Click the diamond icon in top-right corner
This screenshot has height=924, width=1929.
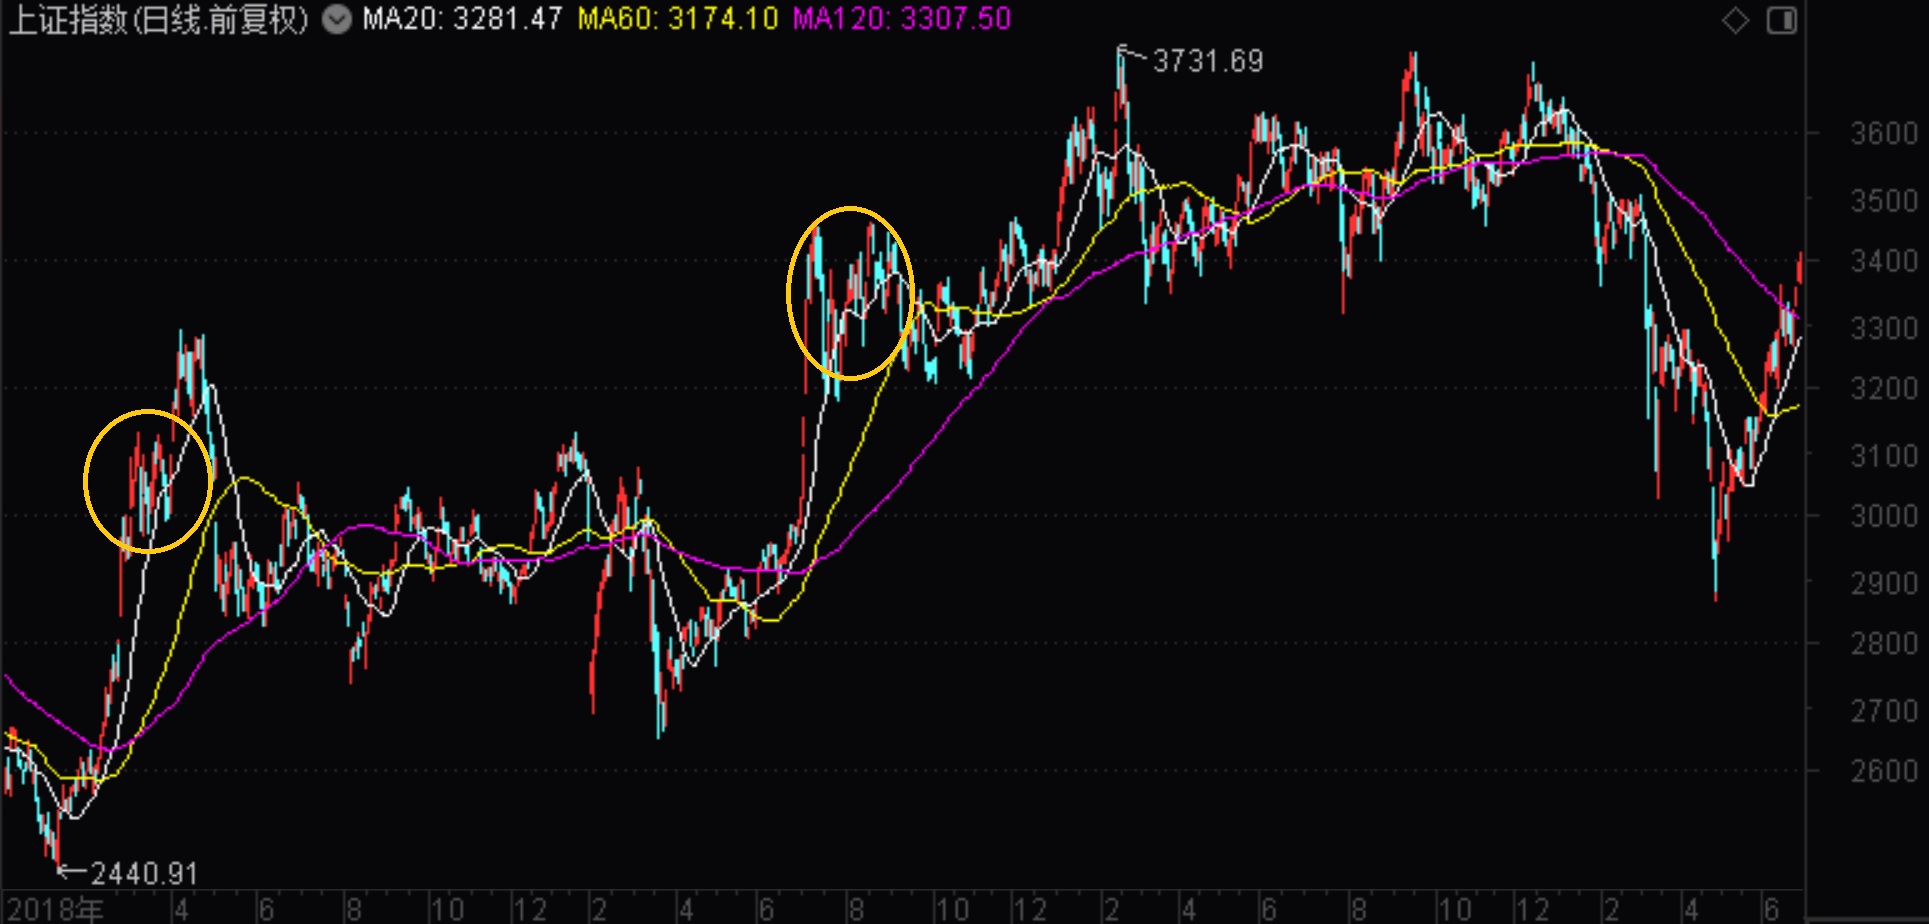(x=1735, y=20)
